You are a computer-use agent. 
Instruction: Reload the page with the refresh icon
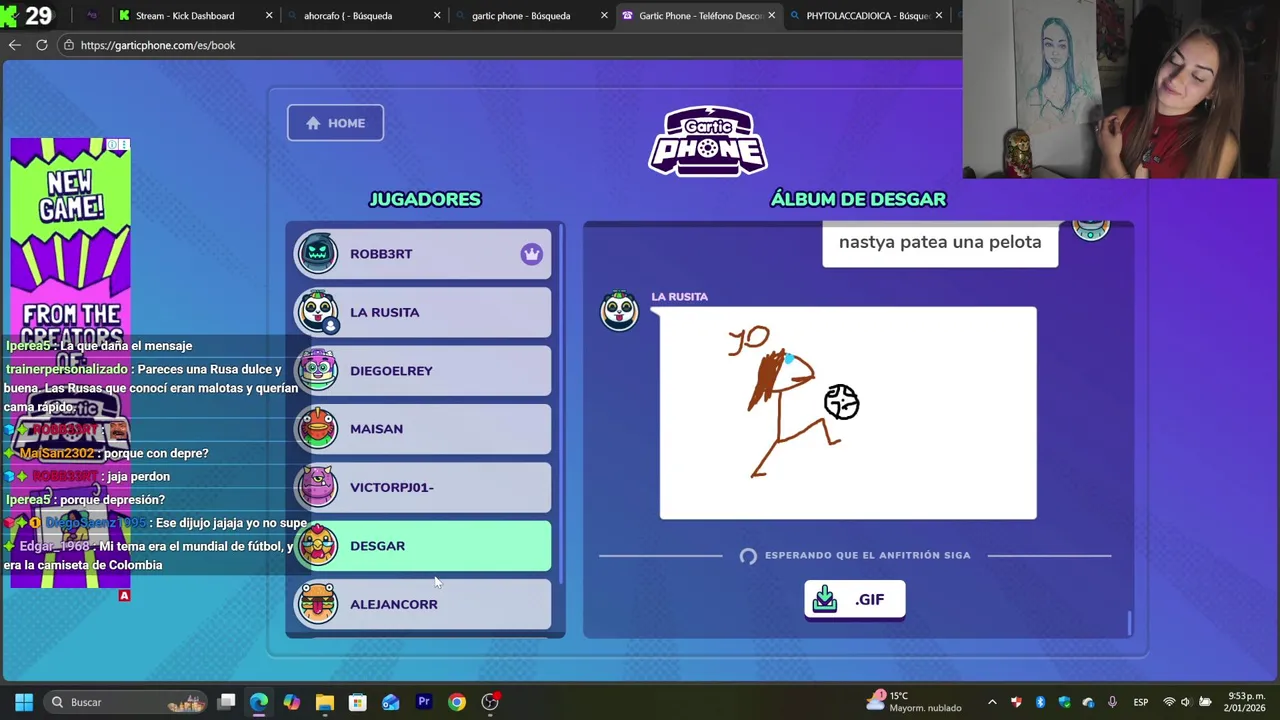(42, 45)
